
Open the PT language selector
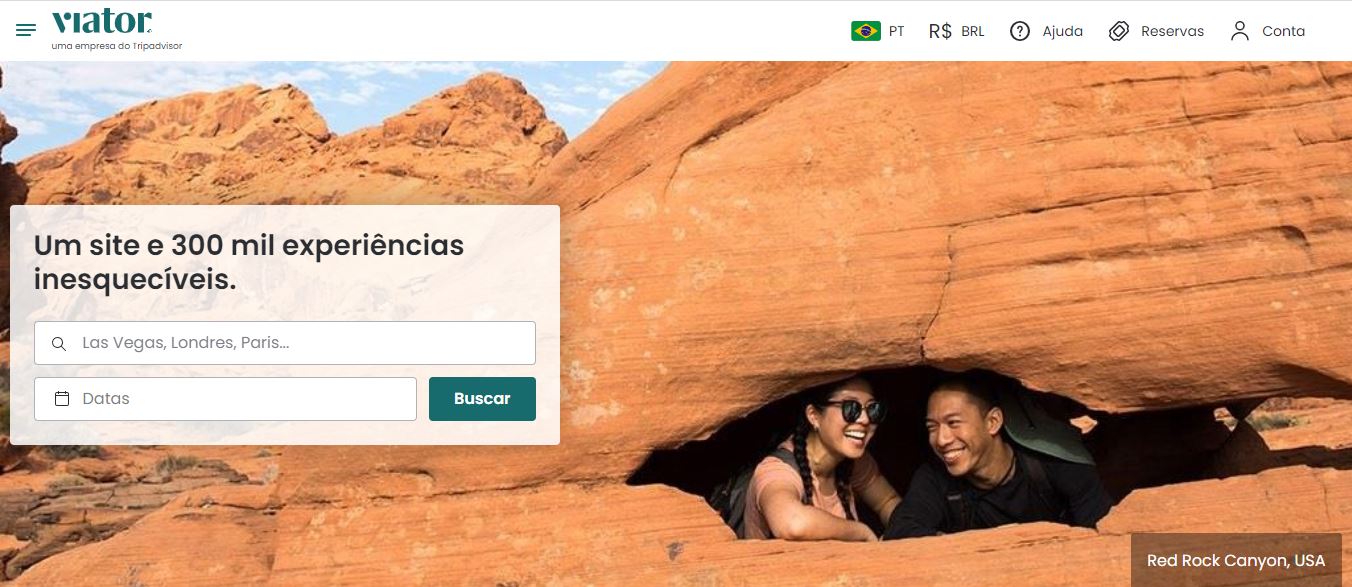coord(878,31)
